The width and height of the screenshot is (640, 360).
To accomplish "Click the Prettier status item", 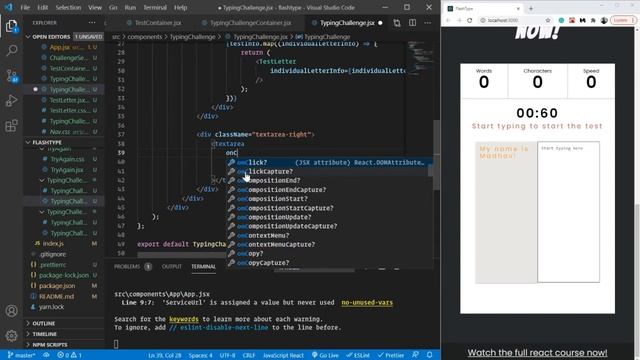I will coord(391,355).
